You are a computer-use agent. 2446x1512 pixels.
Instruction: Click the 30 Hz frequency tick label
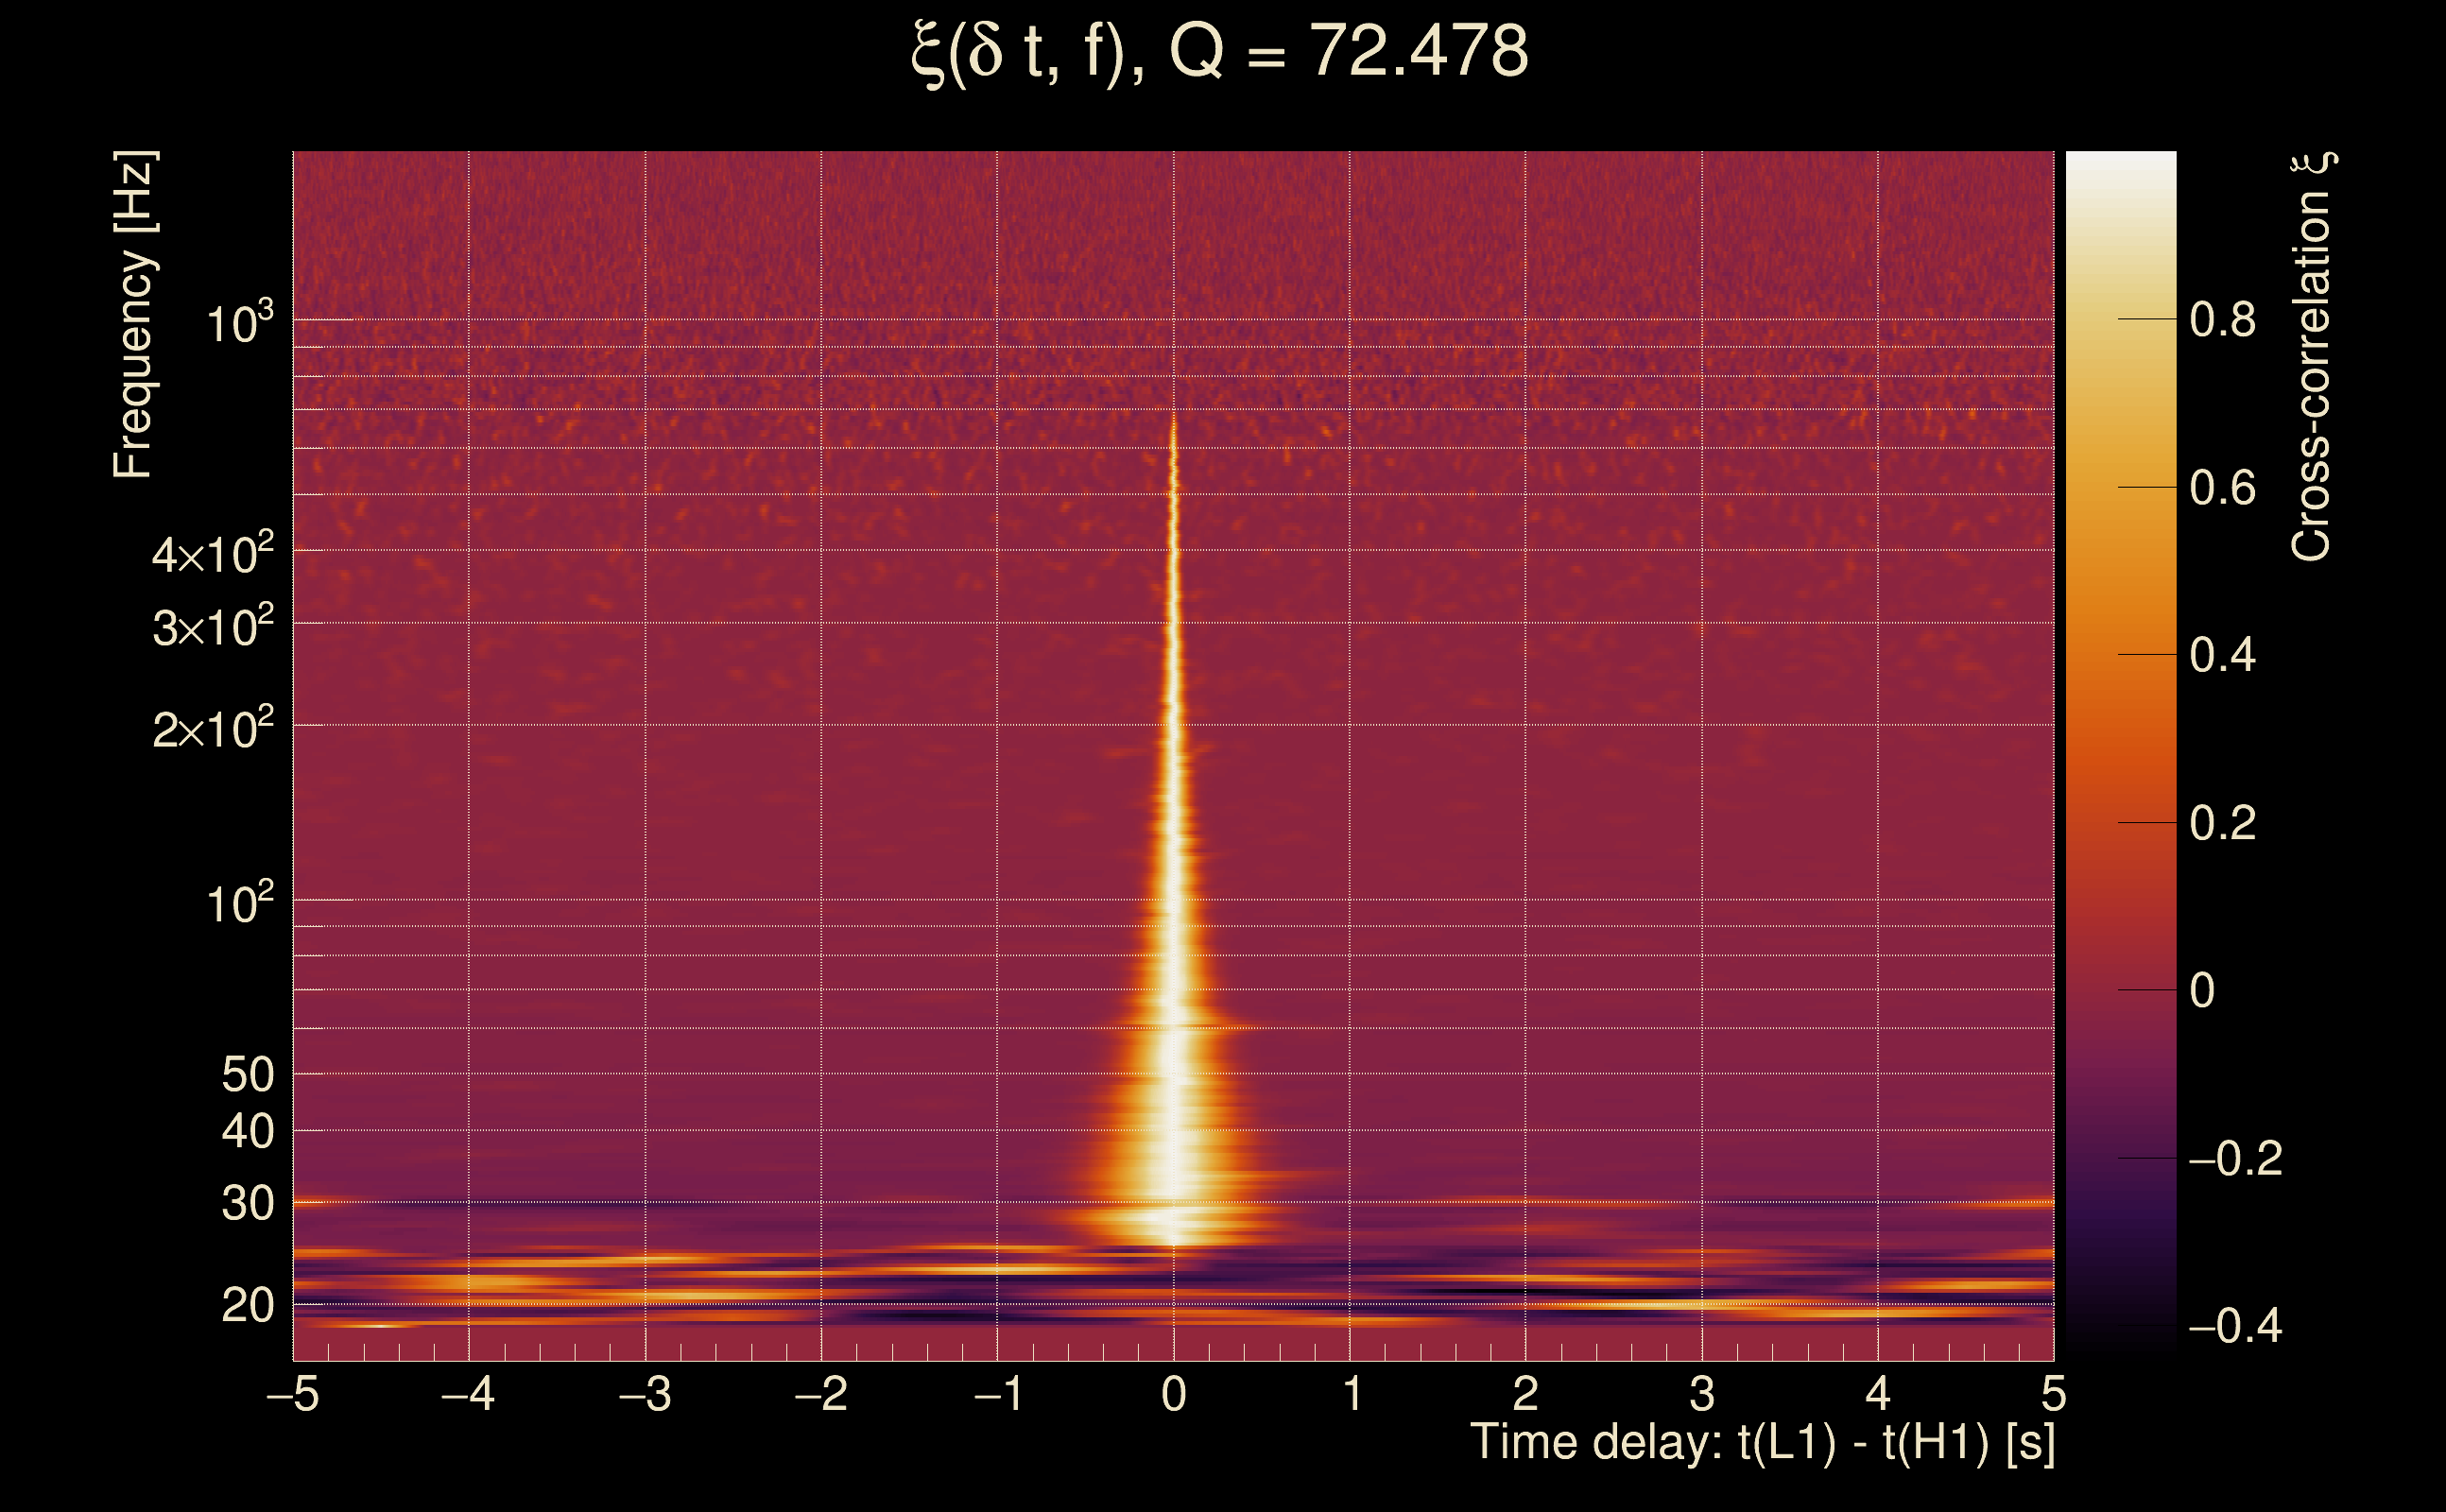click(x=247, y=1203)
